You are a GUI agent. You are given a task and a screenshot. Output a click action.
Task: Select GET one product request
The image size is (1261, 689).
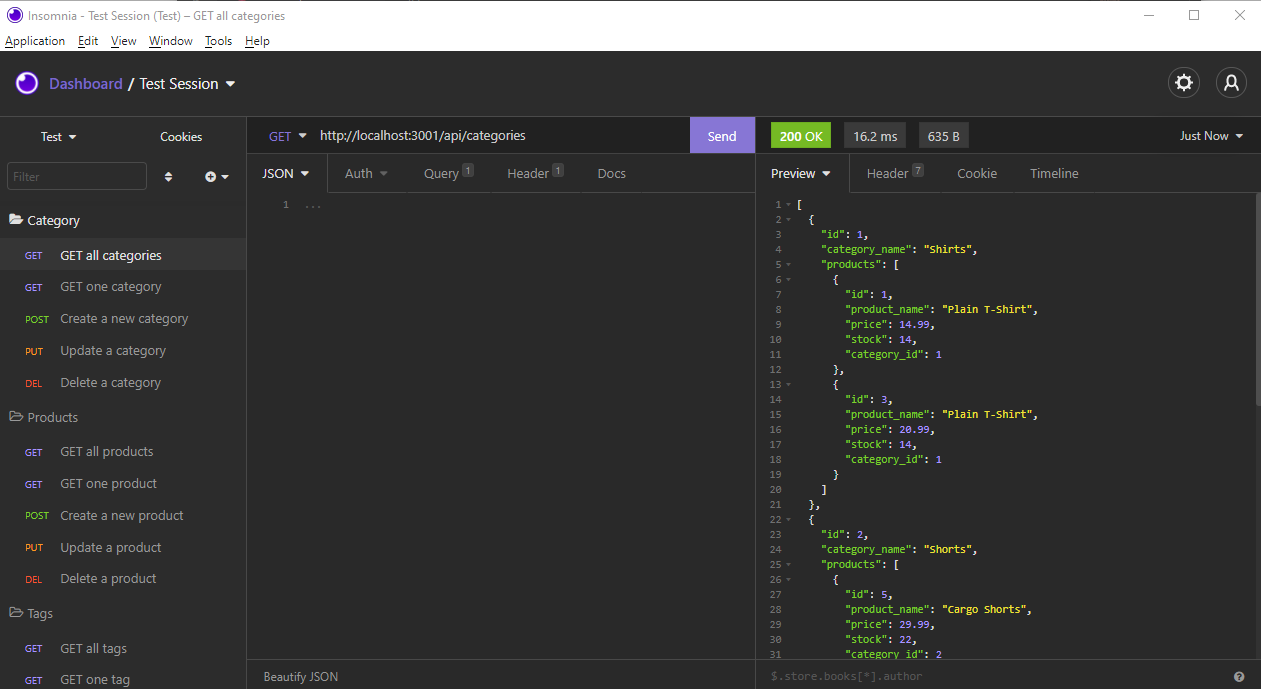pyautogui.click(x=123, y=484)
